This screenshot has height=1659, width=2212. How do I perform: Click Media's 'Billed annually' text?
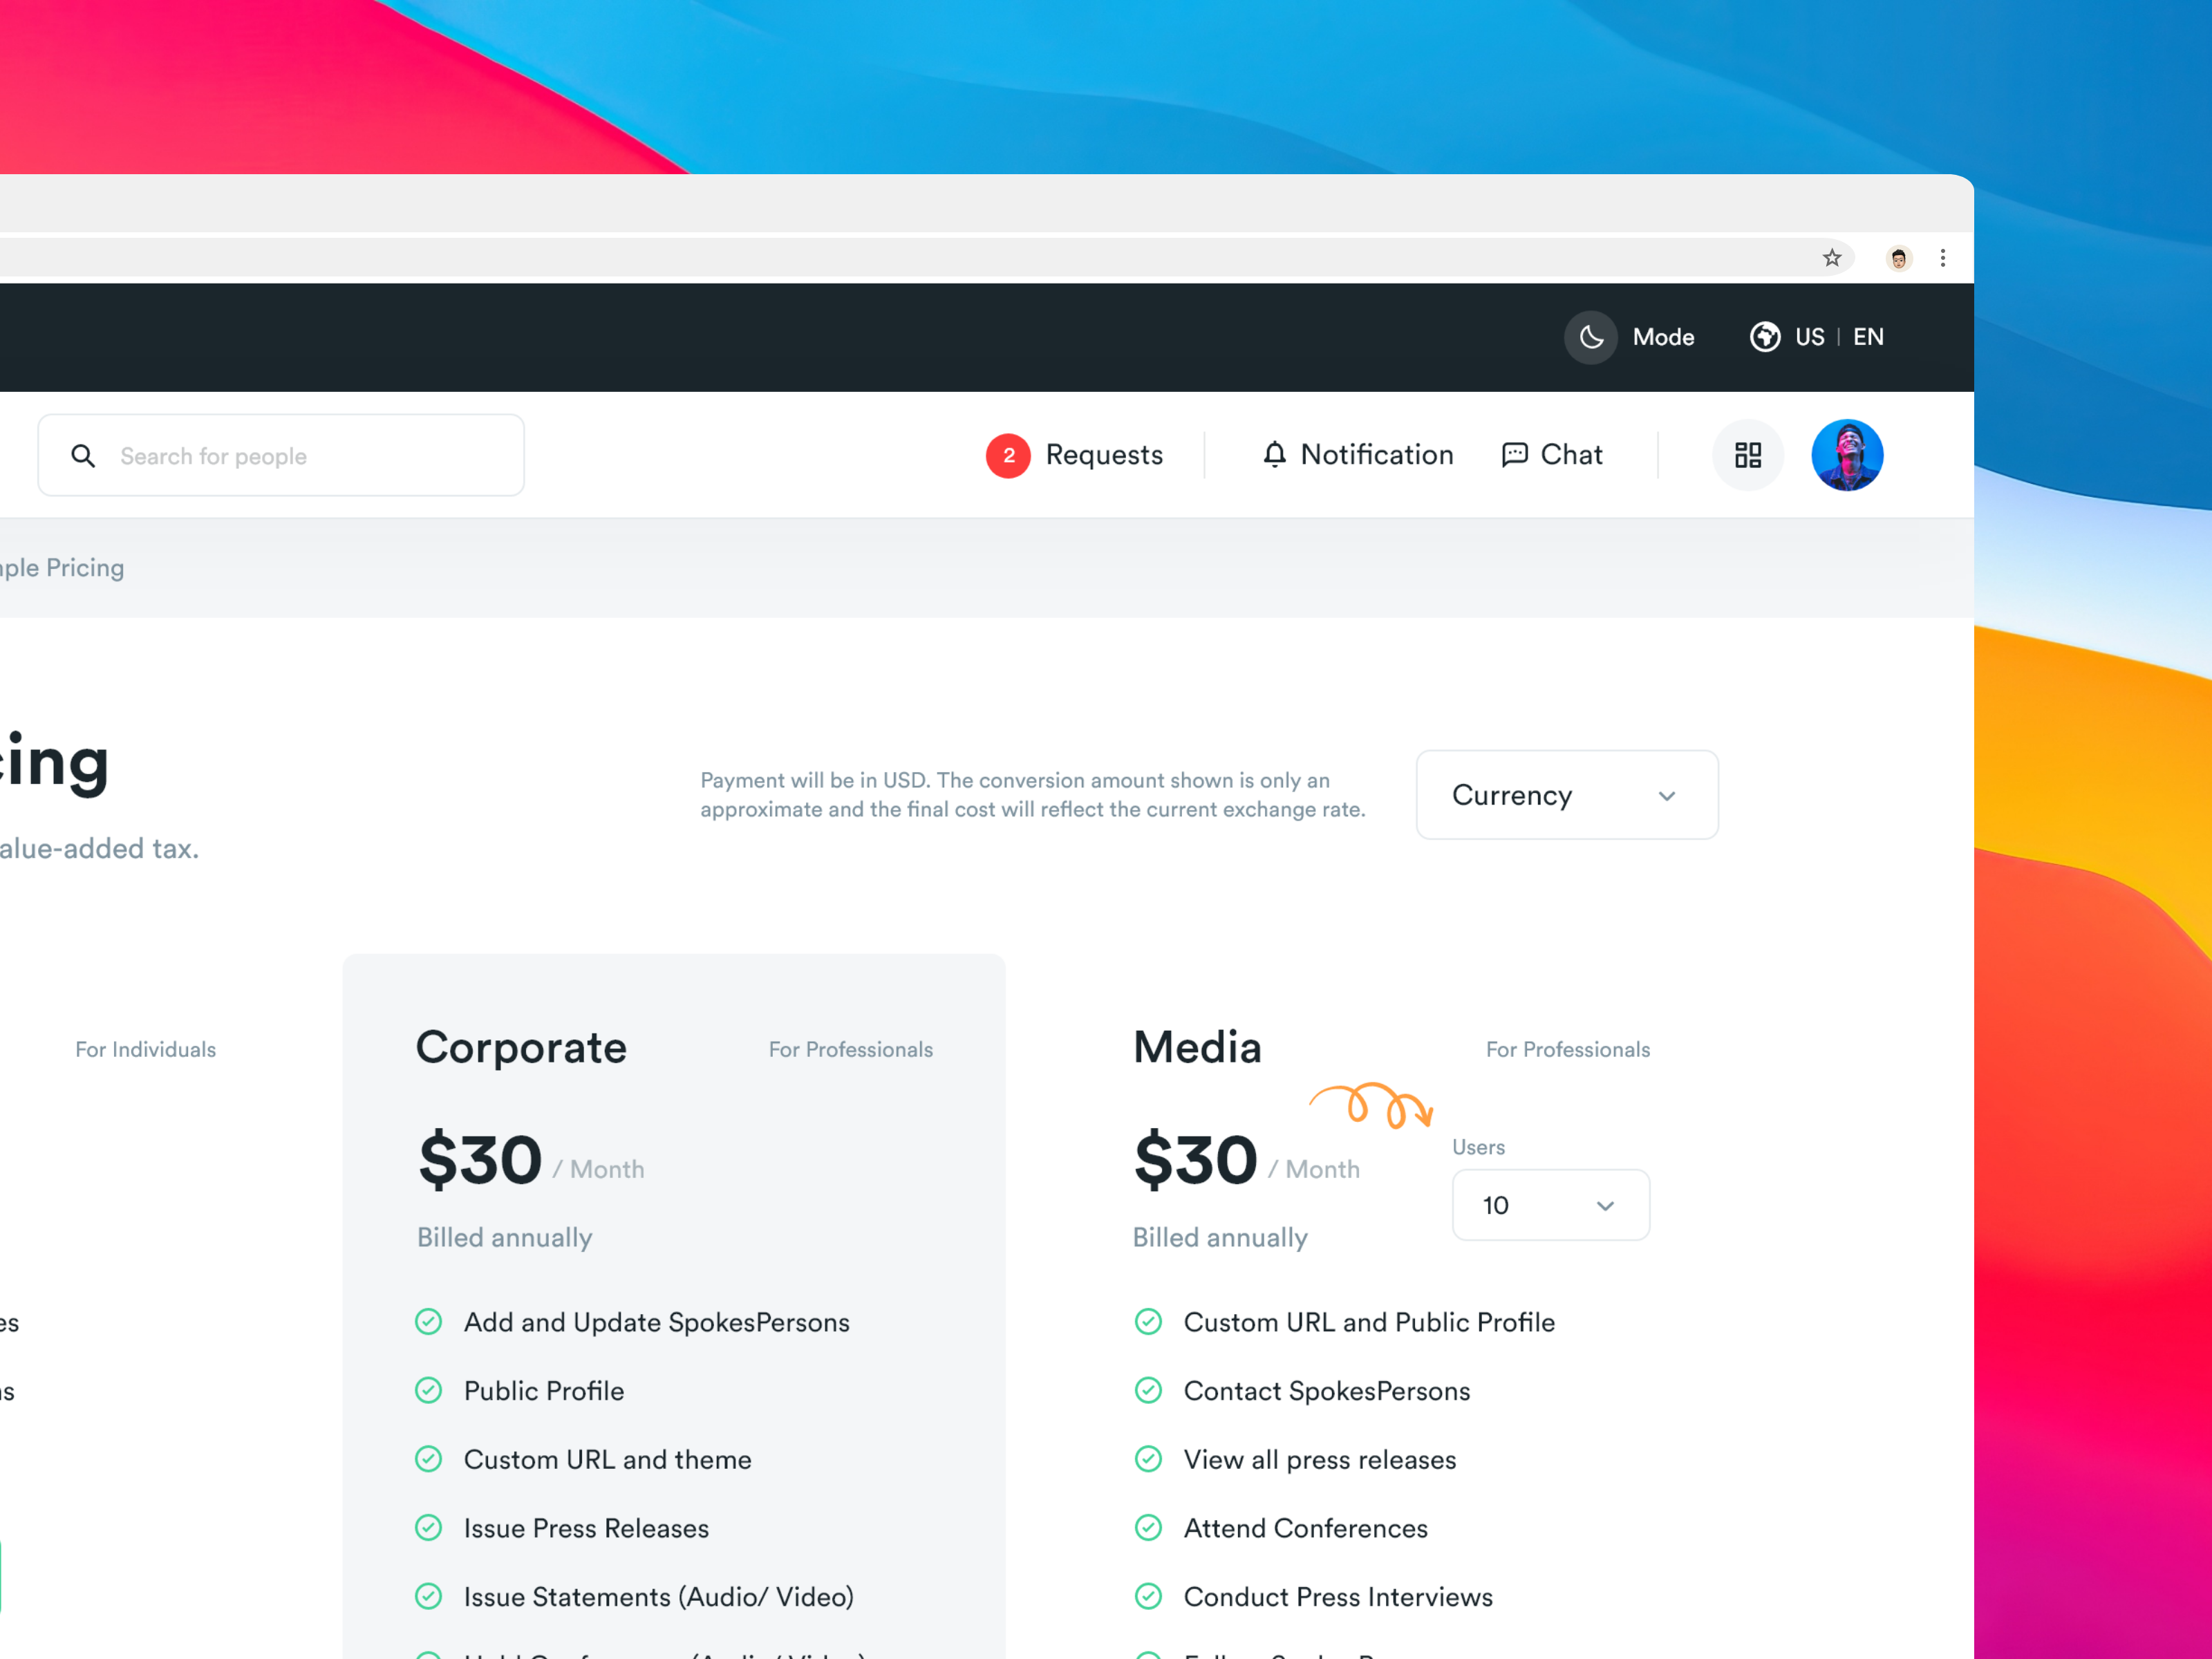(1220, 1238)
